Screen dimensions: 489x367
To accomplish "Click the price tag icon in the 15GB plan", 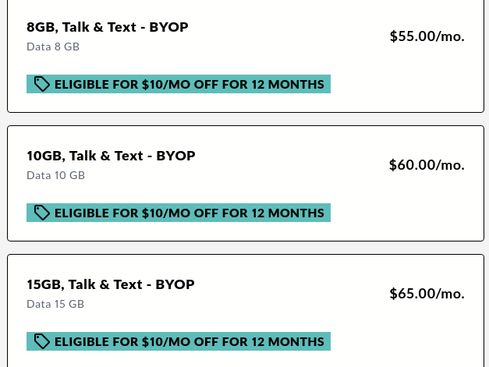I will pos(42,341).
